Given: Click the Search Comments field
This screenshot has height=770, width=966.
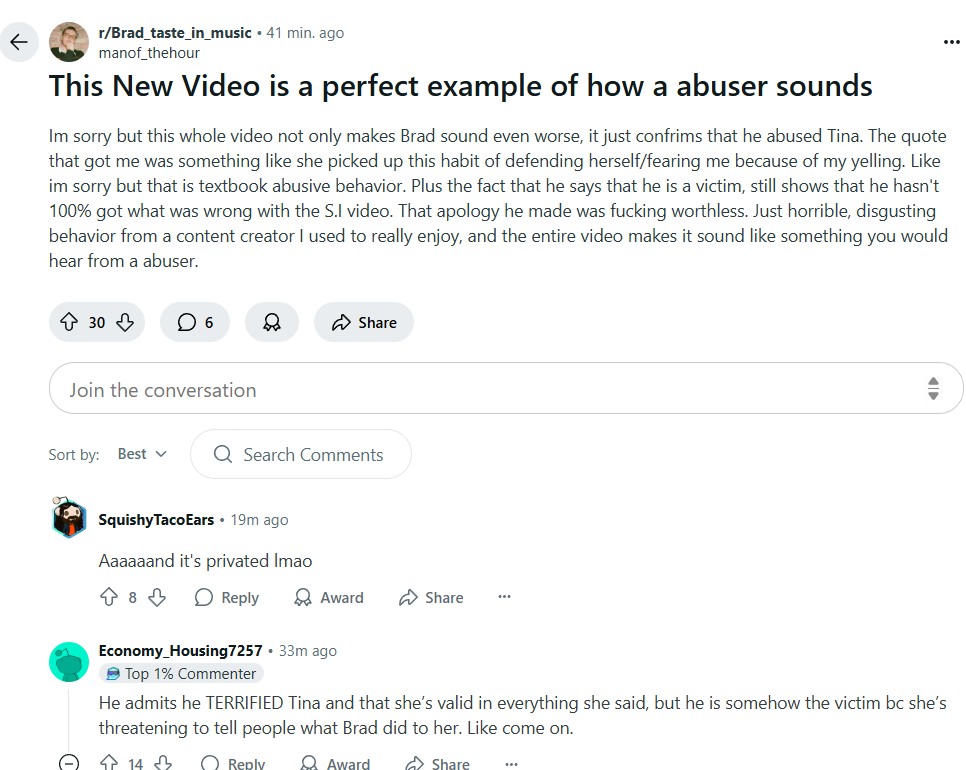Looking at the screenshot, I should pos(301,454).
